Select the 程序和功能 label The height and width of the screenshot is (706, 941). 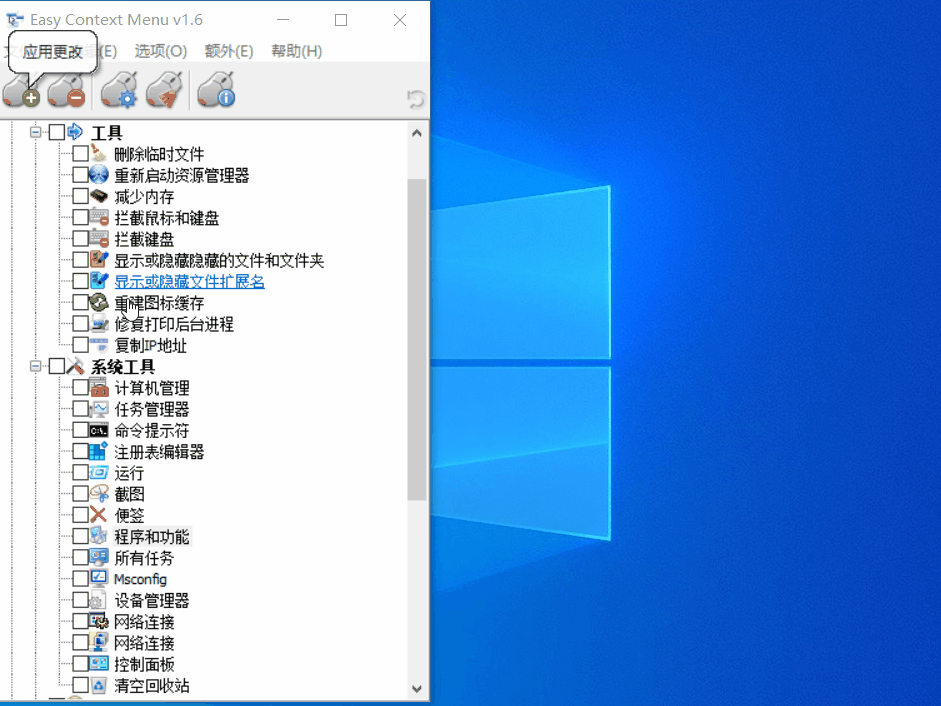(152, 537)
